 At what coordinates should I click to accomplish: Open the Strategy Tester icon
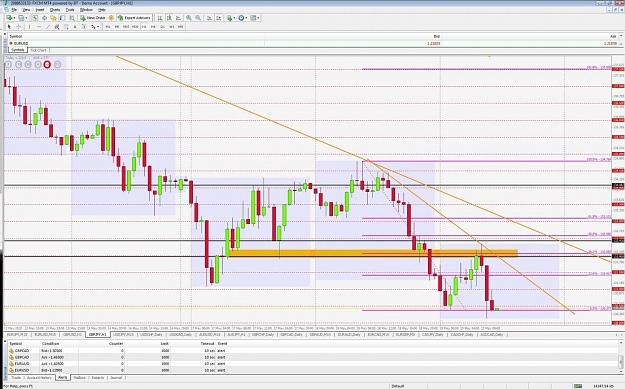click(x=72, y=18)
